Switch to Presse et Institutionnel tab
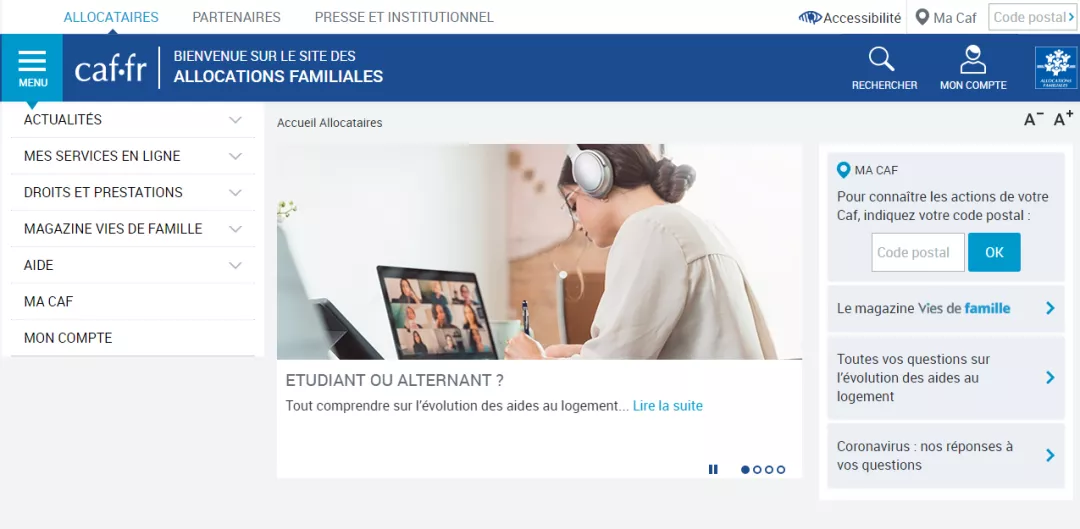The image size is (1080, 529). 404,17
